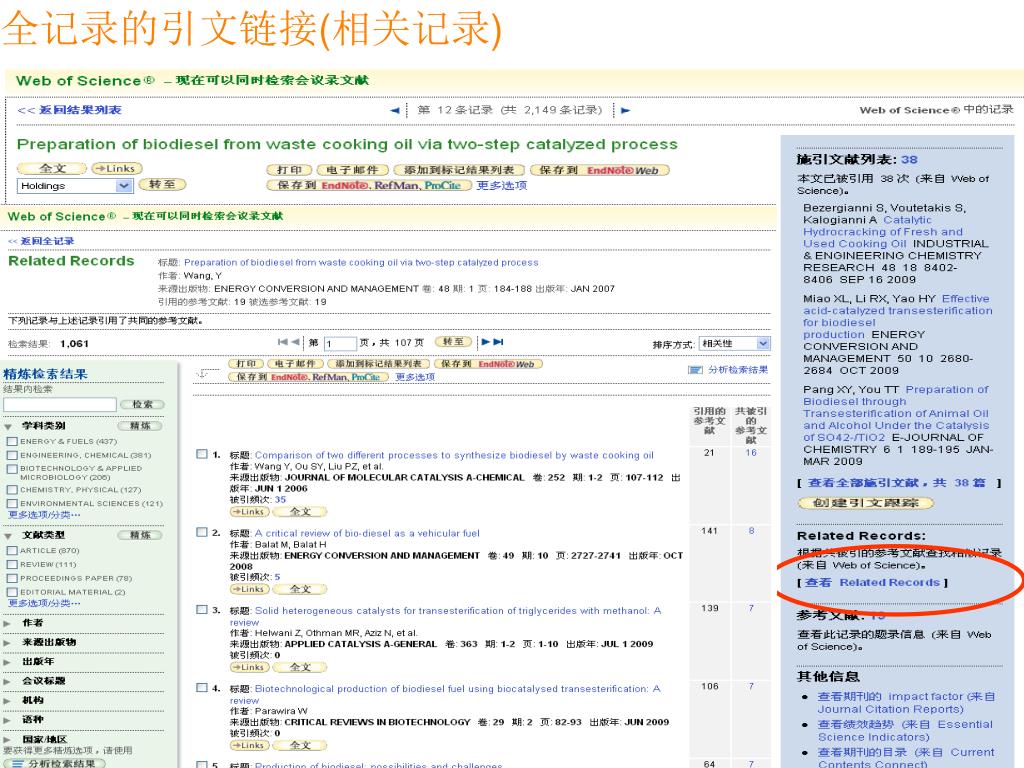Viewport: 1024px width, 768px height.
Task: Open Links button for record 3
Action: [249, 667]
